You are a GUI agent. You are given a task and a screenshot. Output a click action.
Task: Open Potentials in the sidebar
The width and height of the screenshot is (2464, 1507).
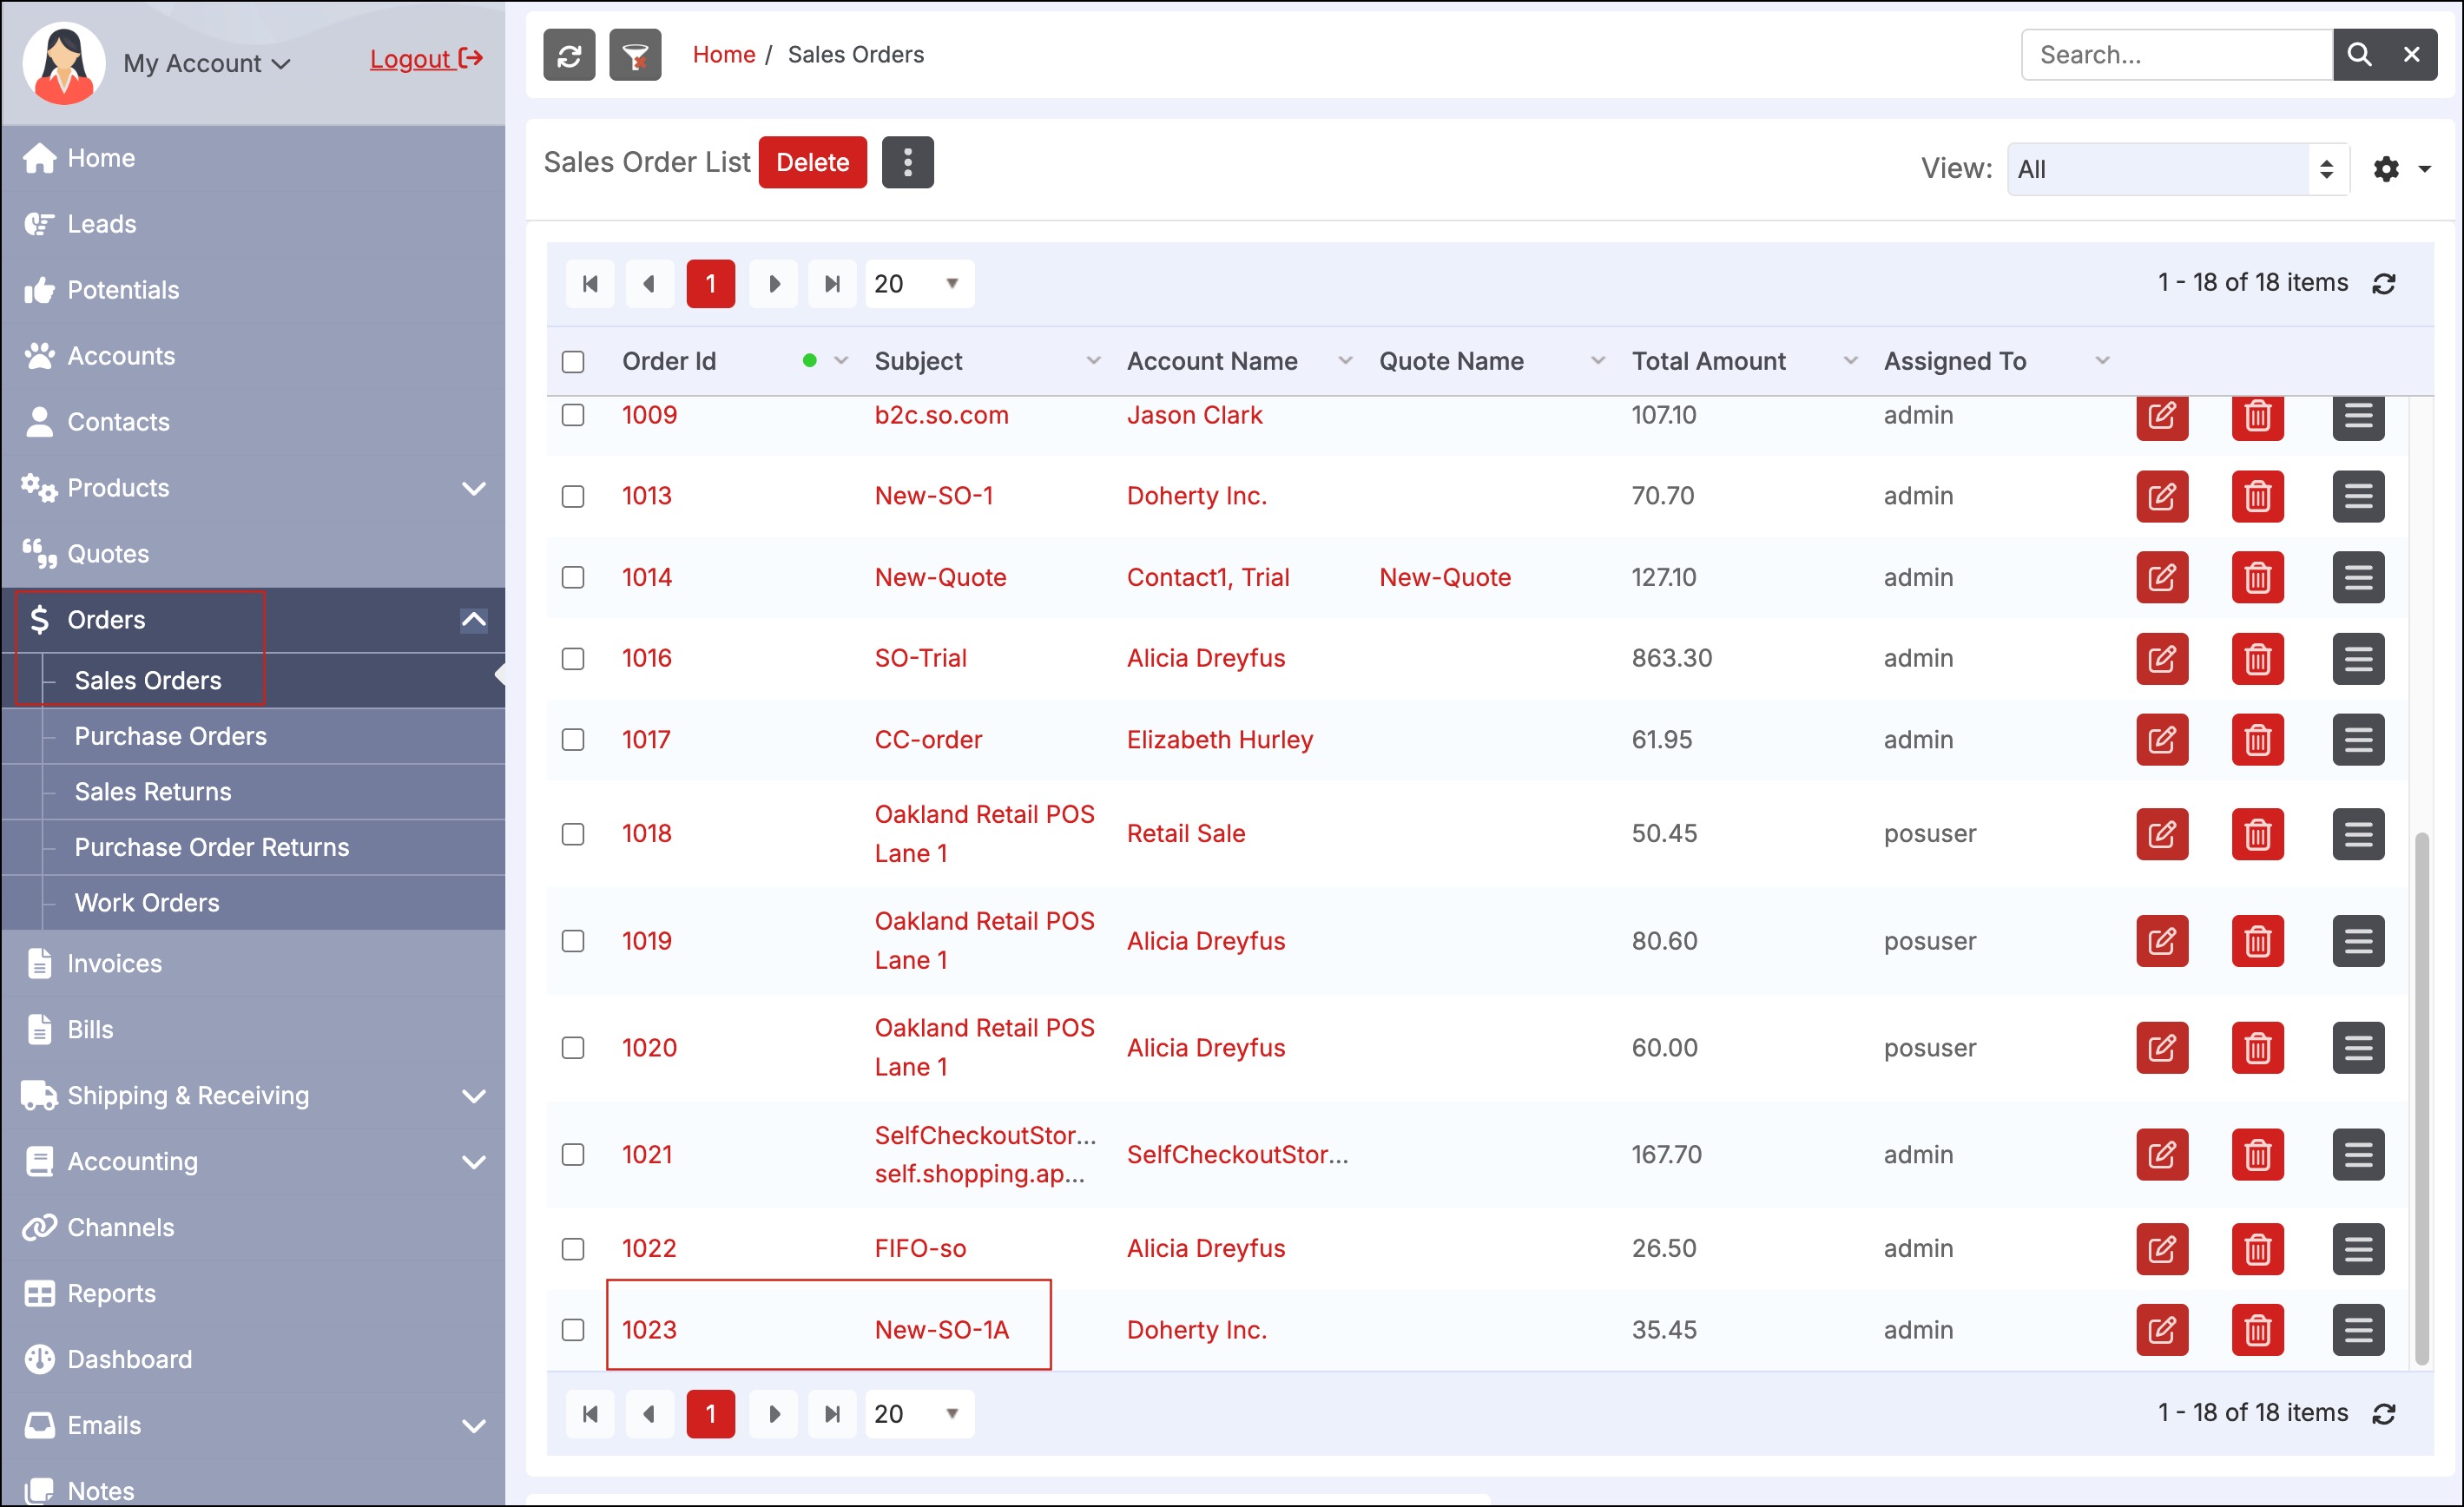(253, 290)
